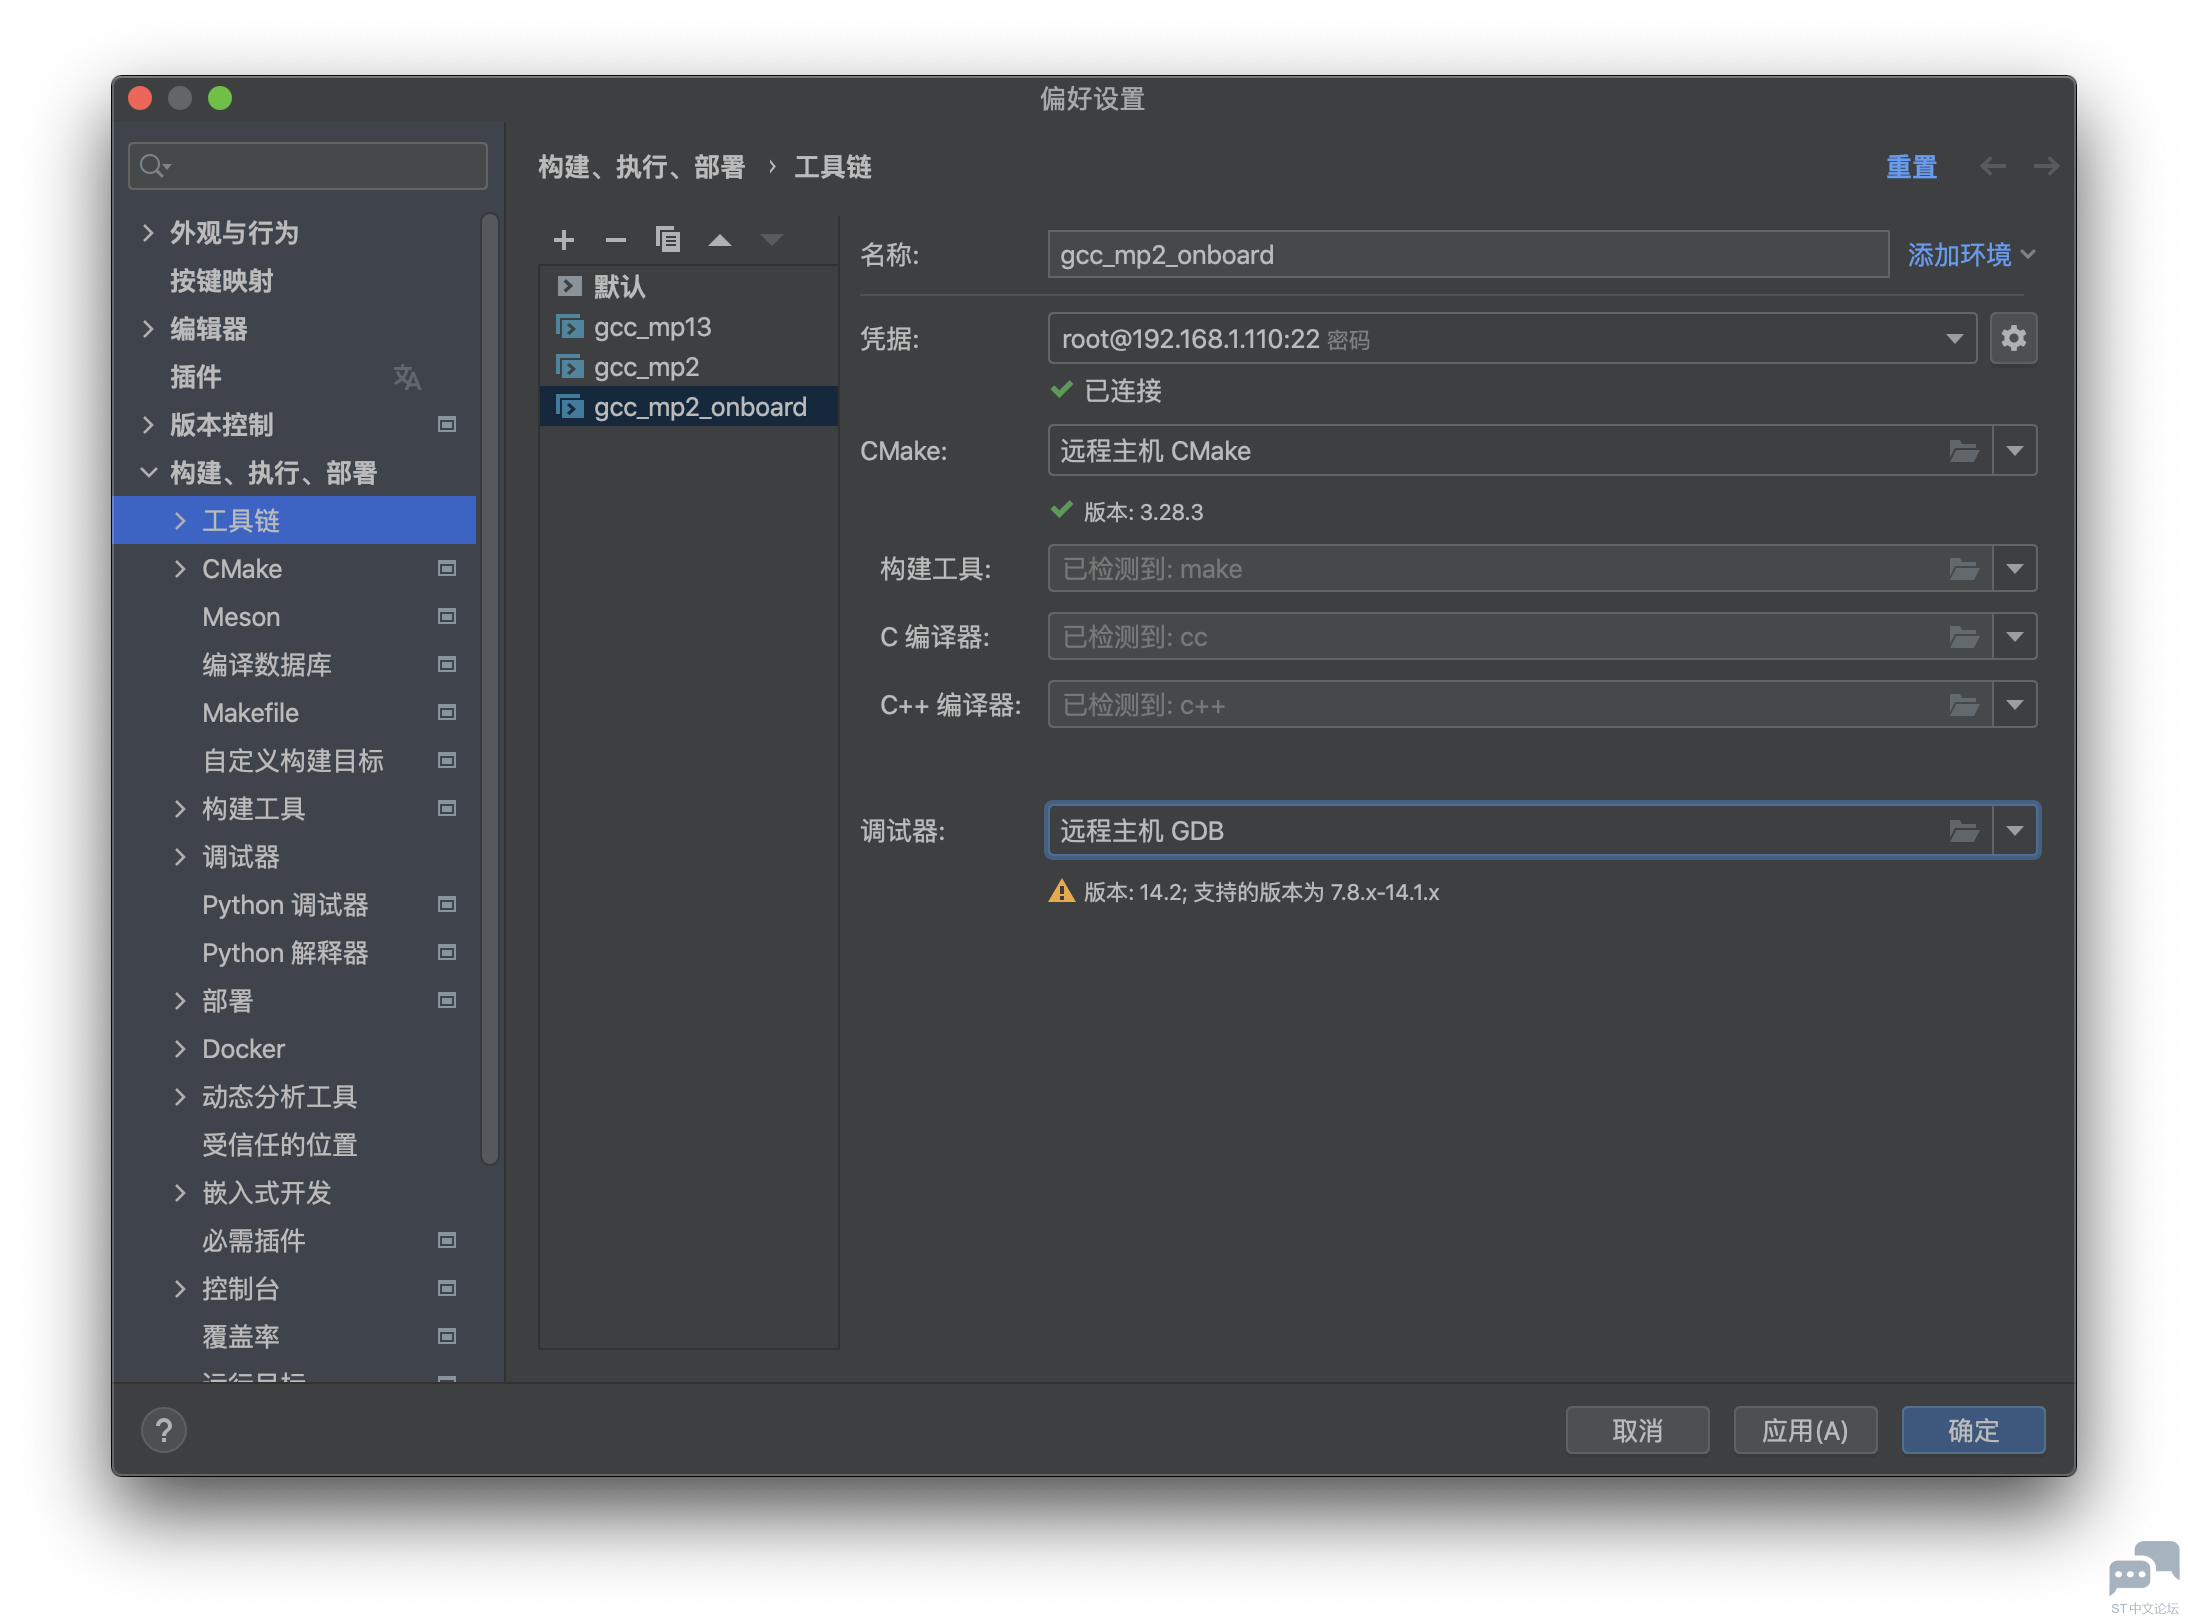This screenshot has height=1624, width=2188.
Task: Click project-level icon next to 必需插件
Action: click(447, 1241)
